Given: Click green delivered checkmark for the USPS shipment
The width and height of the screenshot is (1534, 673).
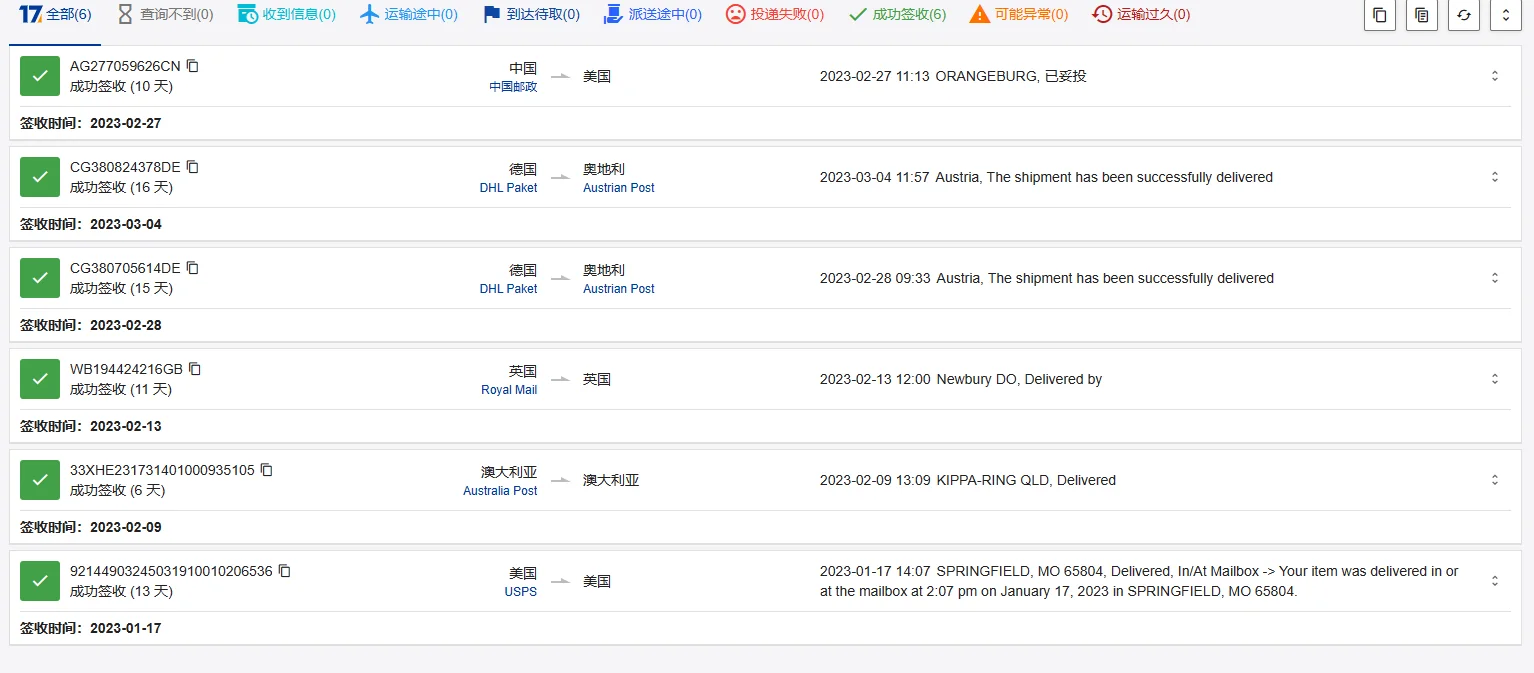Looking at the screenshot, I should (40, 581).
